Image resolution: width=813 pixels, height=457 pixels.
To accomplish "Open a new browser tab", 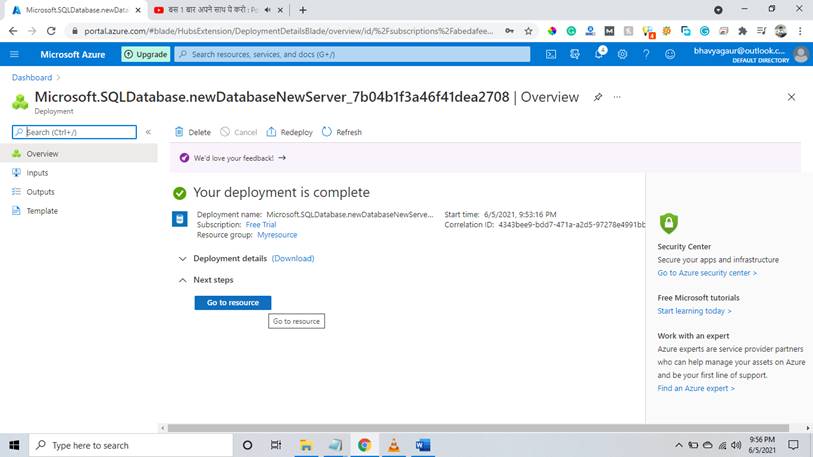I will click(303, 10).
